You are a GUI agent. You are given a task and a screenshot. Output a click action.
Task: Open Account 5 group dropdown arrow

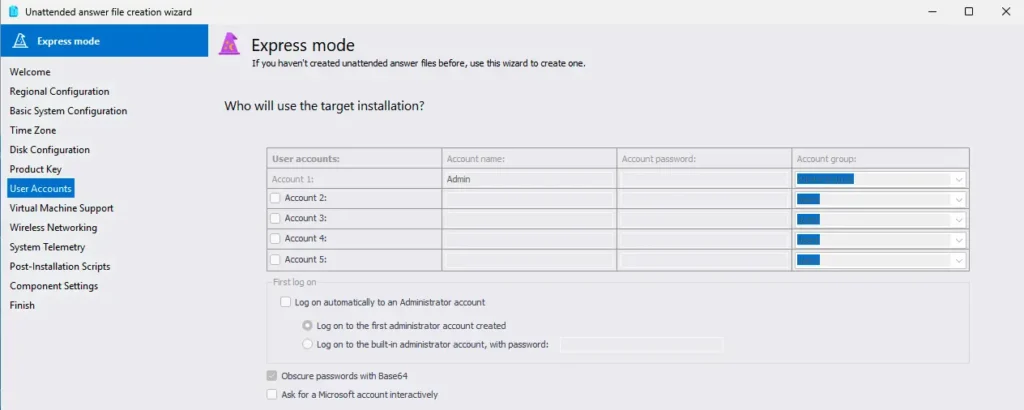(x=959, y=260)
